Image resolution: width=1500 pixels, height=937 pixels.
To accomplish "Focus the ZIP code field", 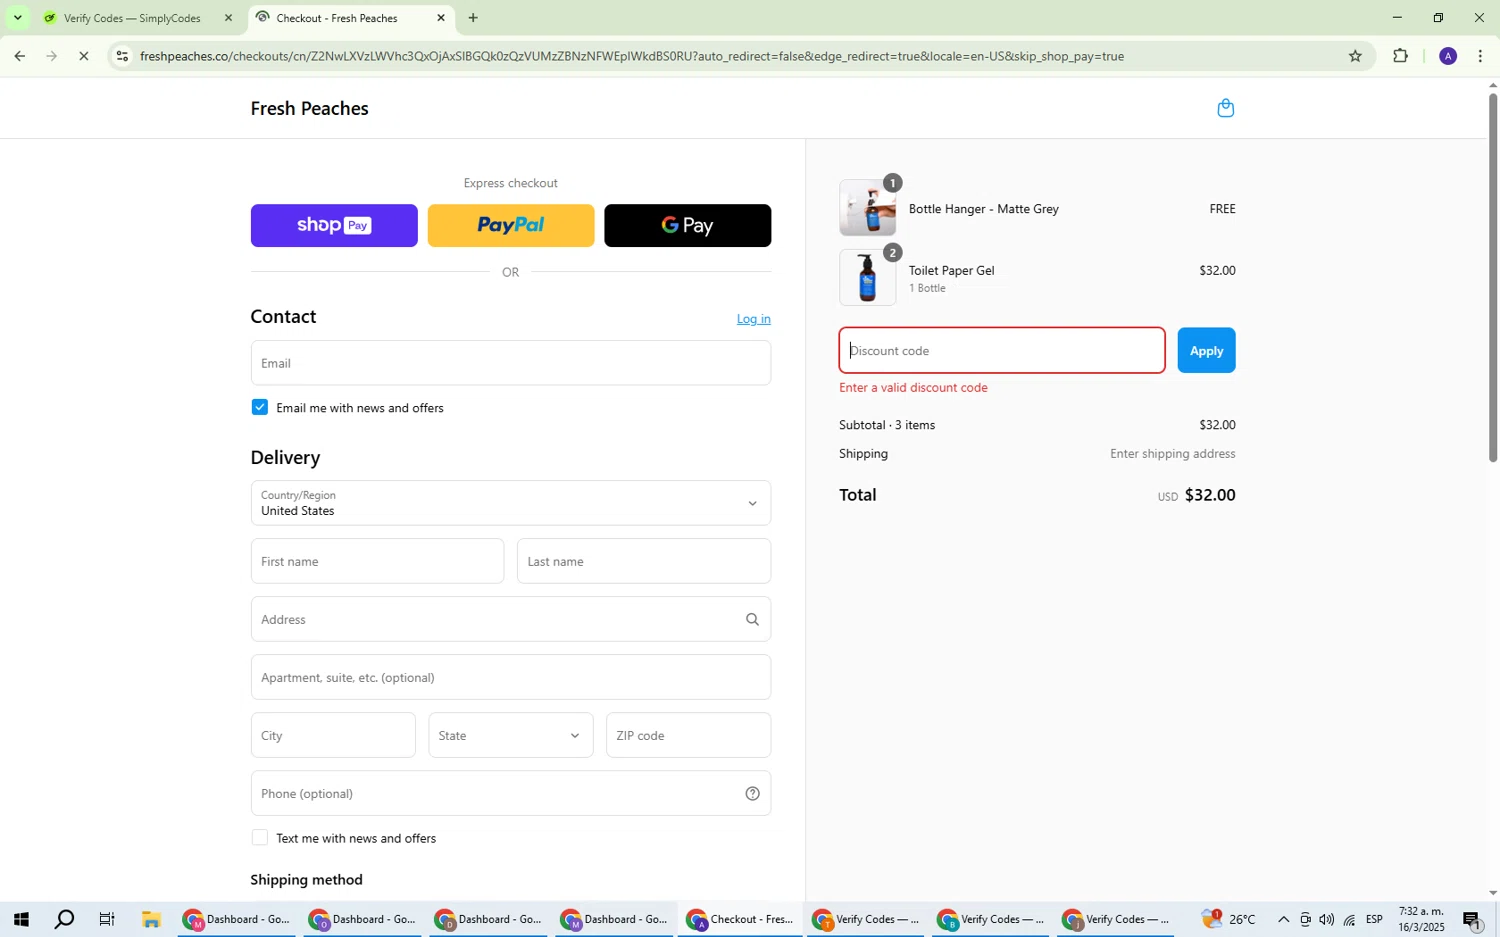I will [x=688, y=736].
